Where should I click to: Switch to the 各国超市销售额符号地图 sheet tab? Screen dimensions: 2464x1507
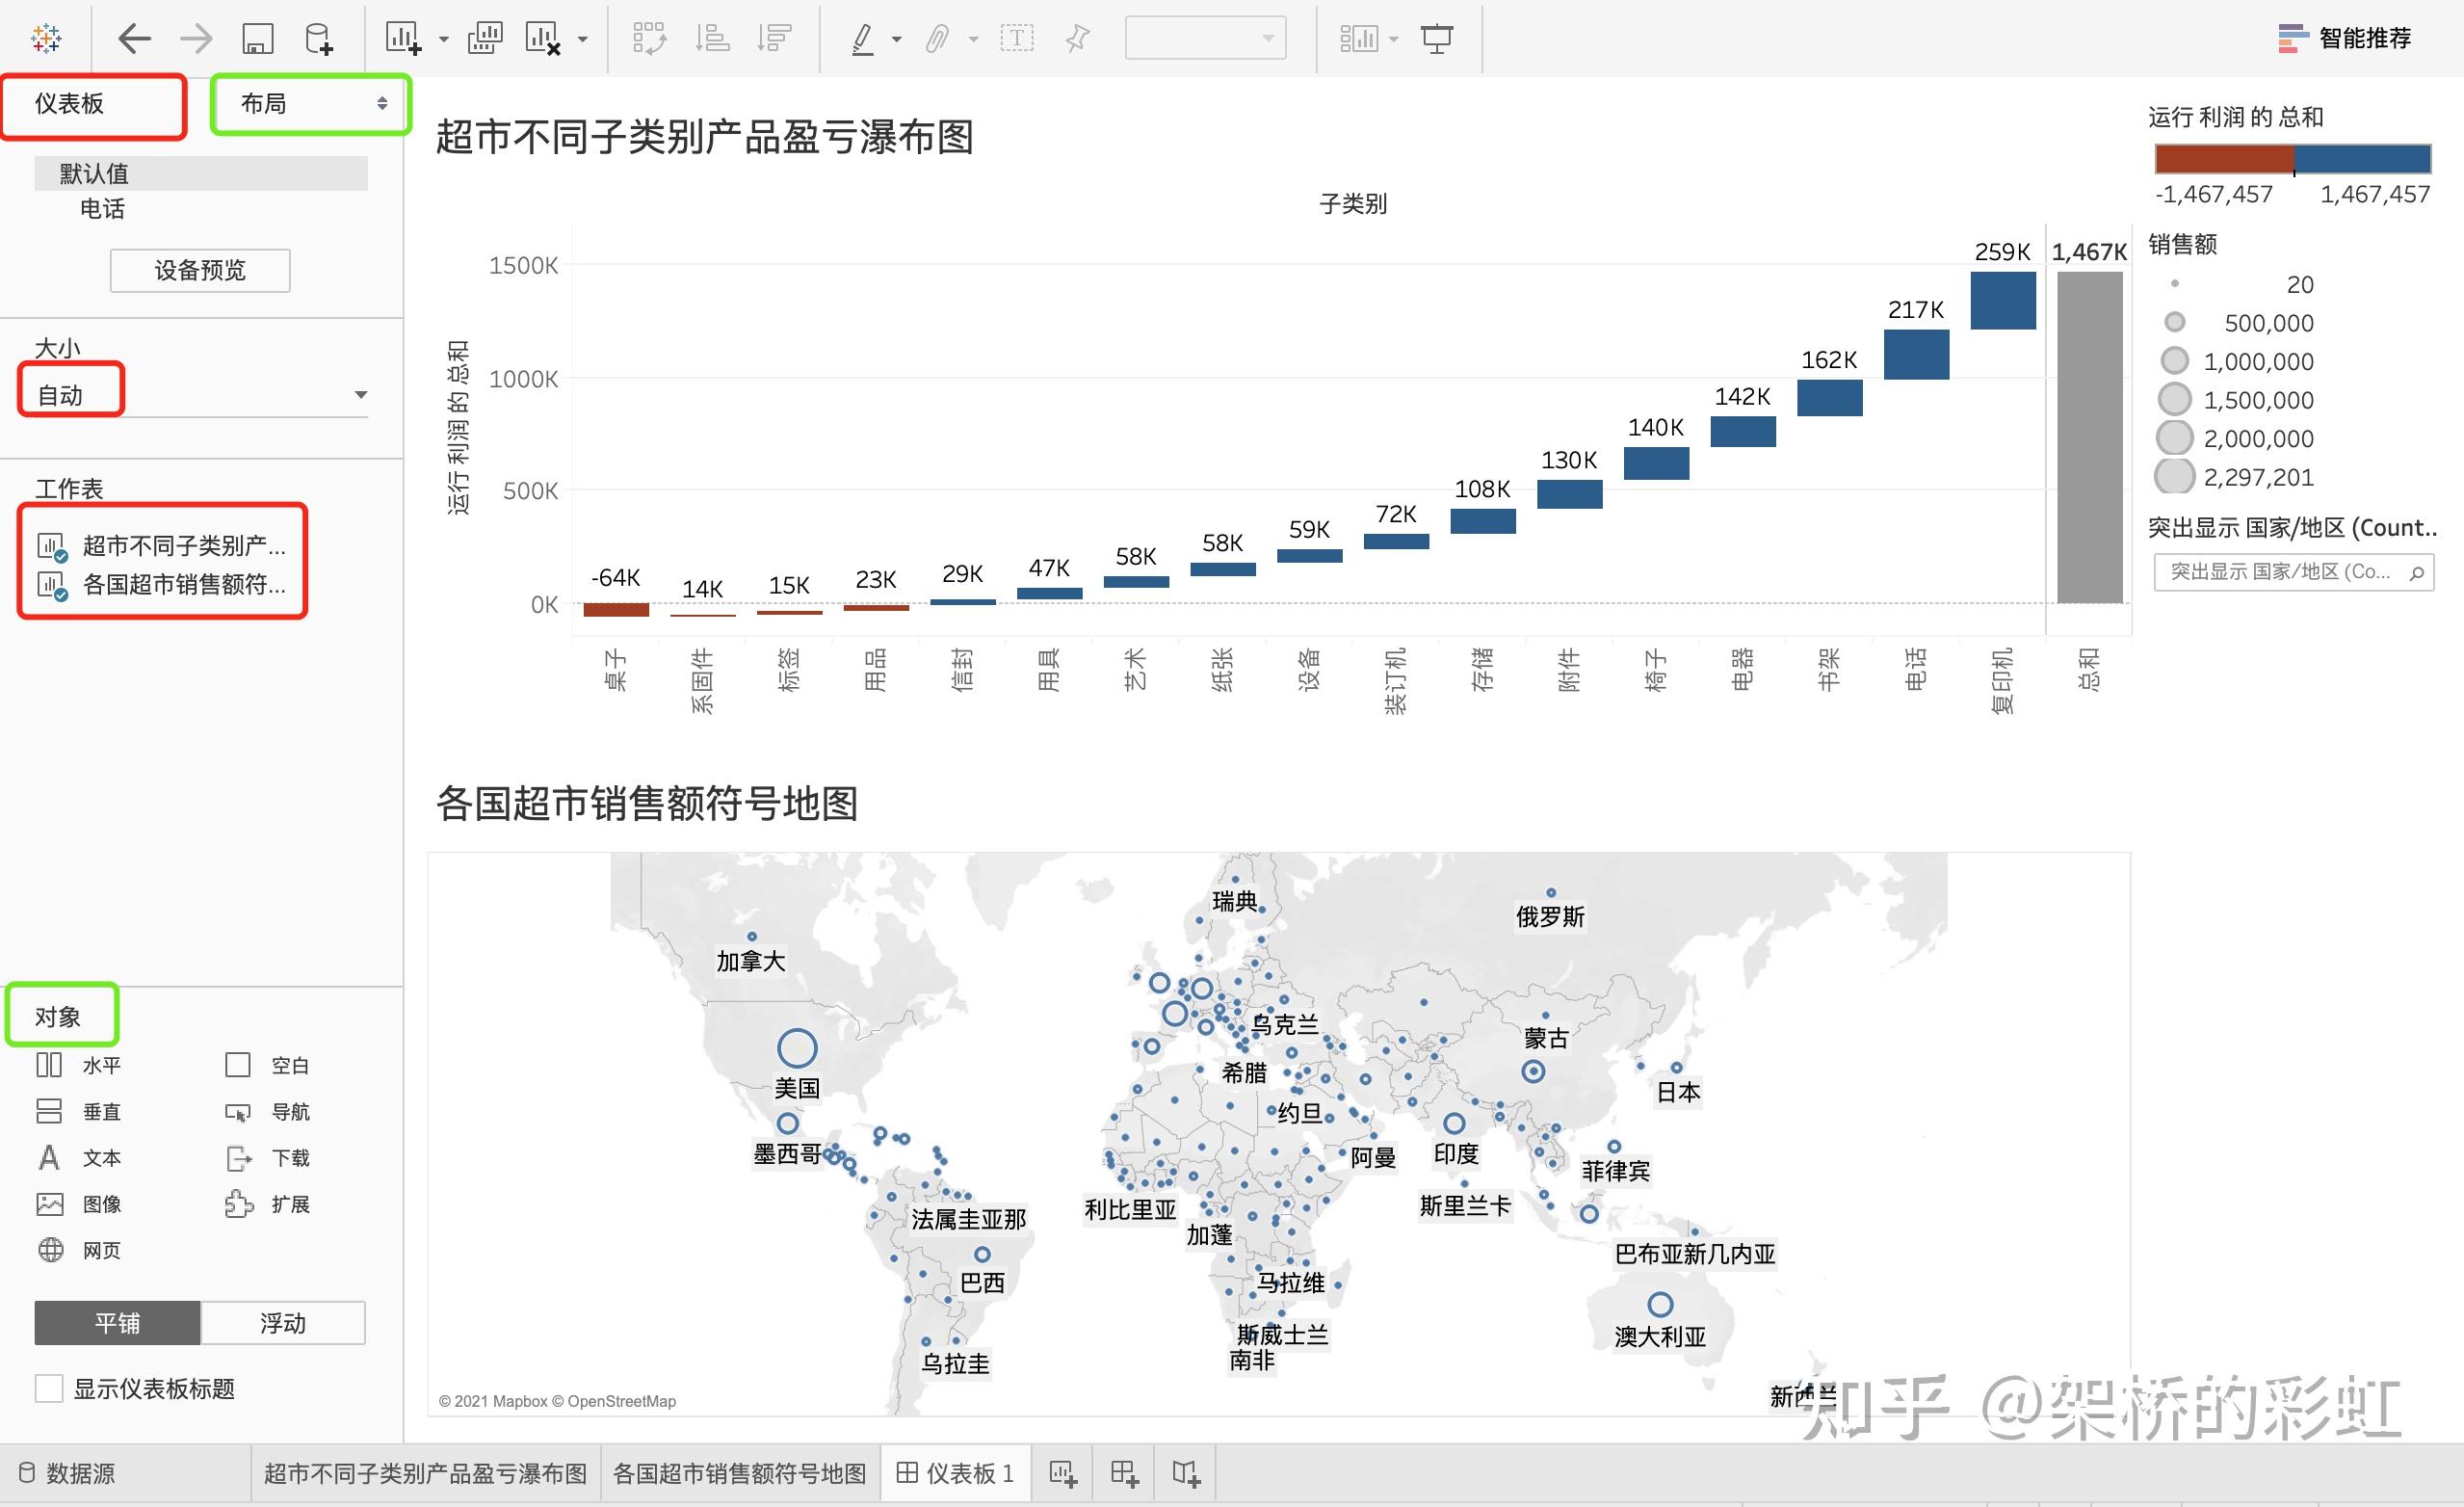(x=739, y=1473)
